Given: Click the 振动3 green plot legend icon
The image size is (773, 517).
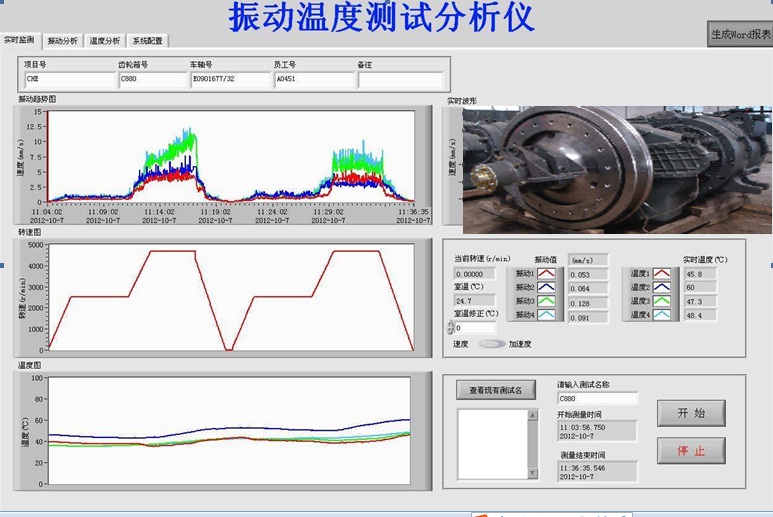Looking at the screenshot, I should pyautogui.click(x=548, y=302).
